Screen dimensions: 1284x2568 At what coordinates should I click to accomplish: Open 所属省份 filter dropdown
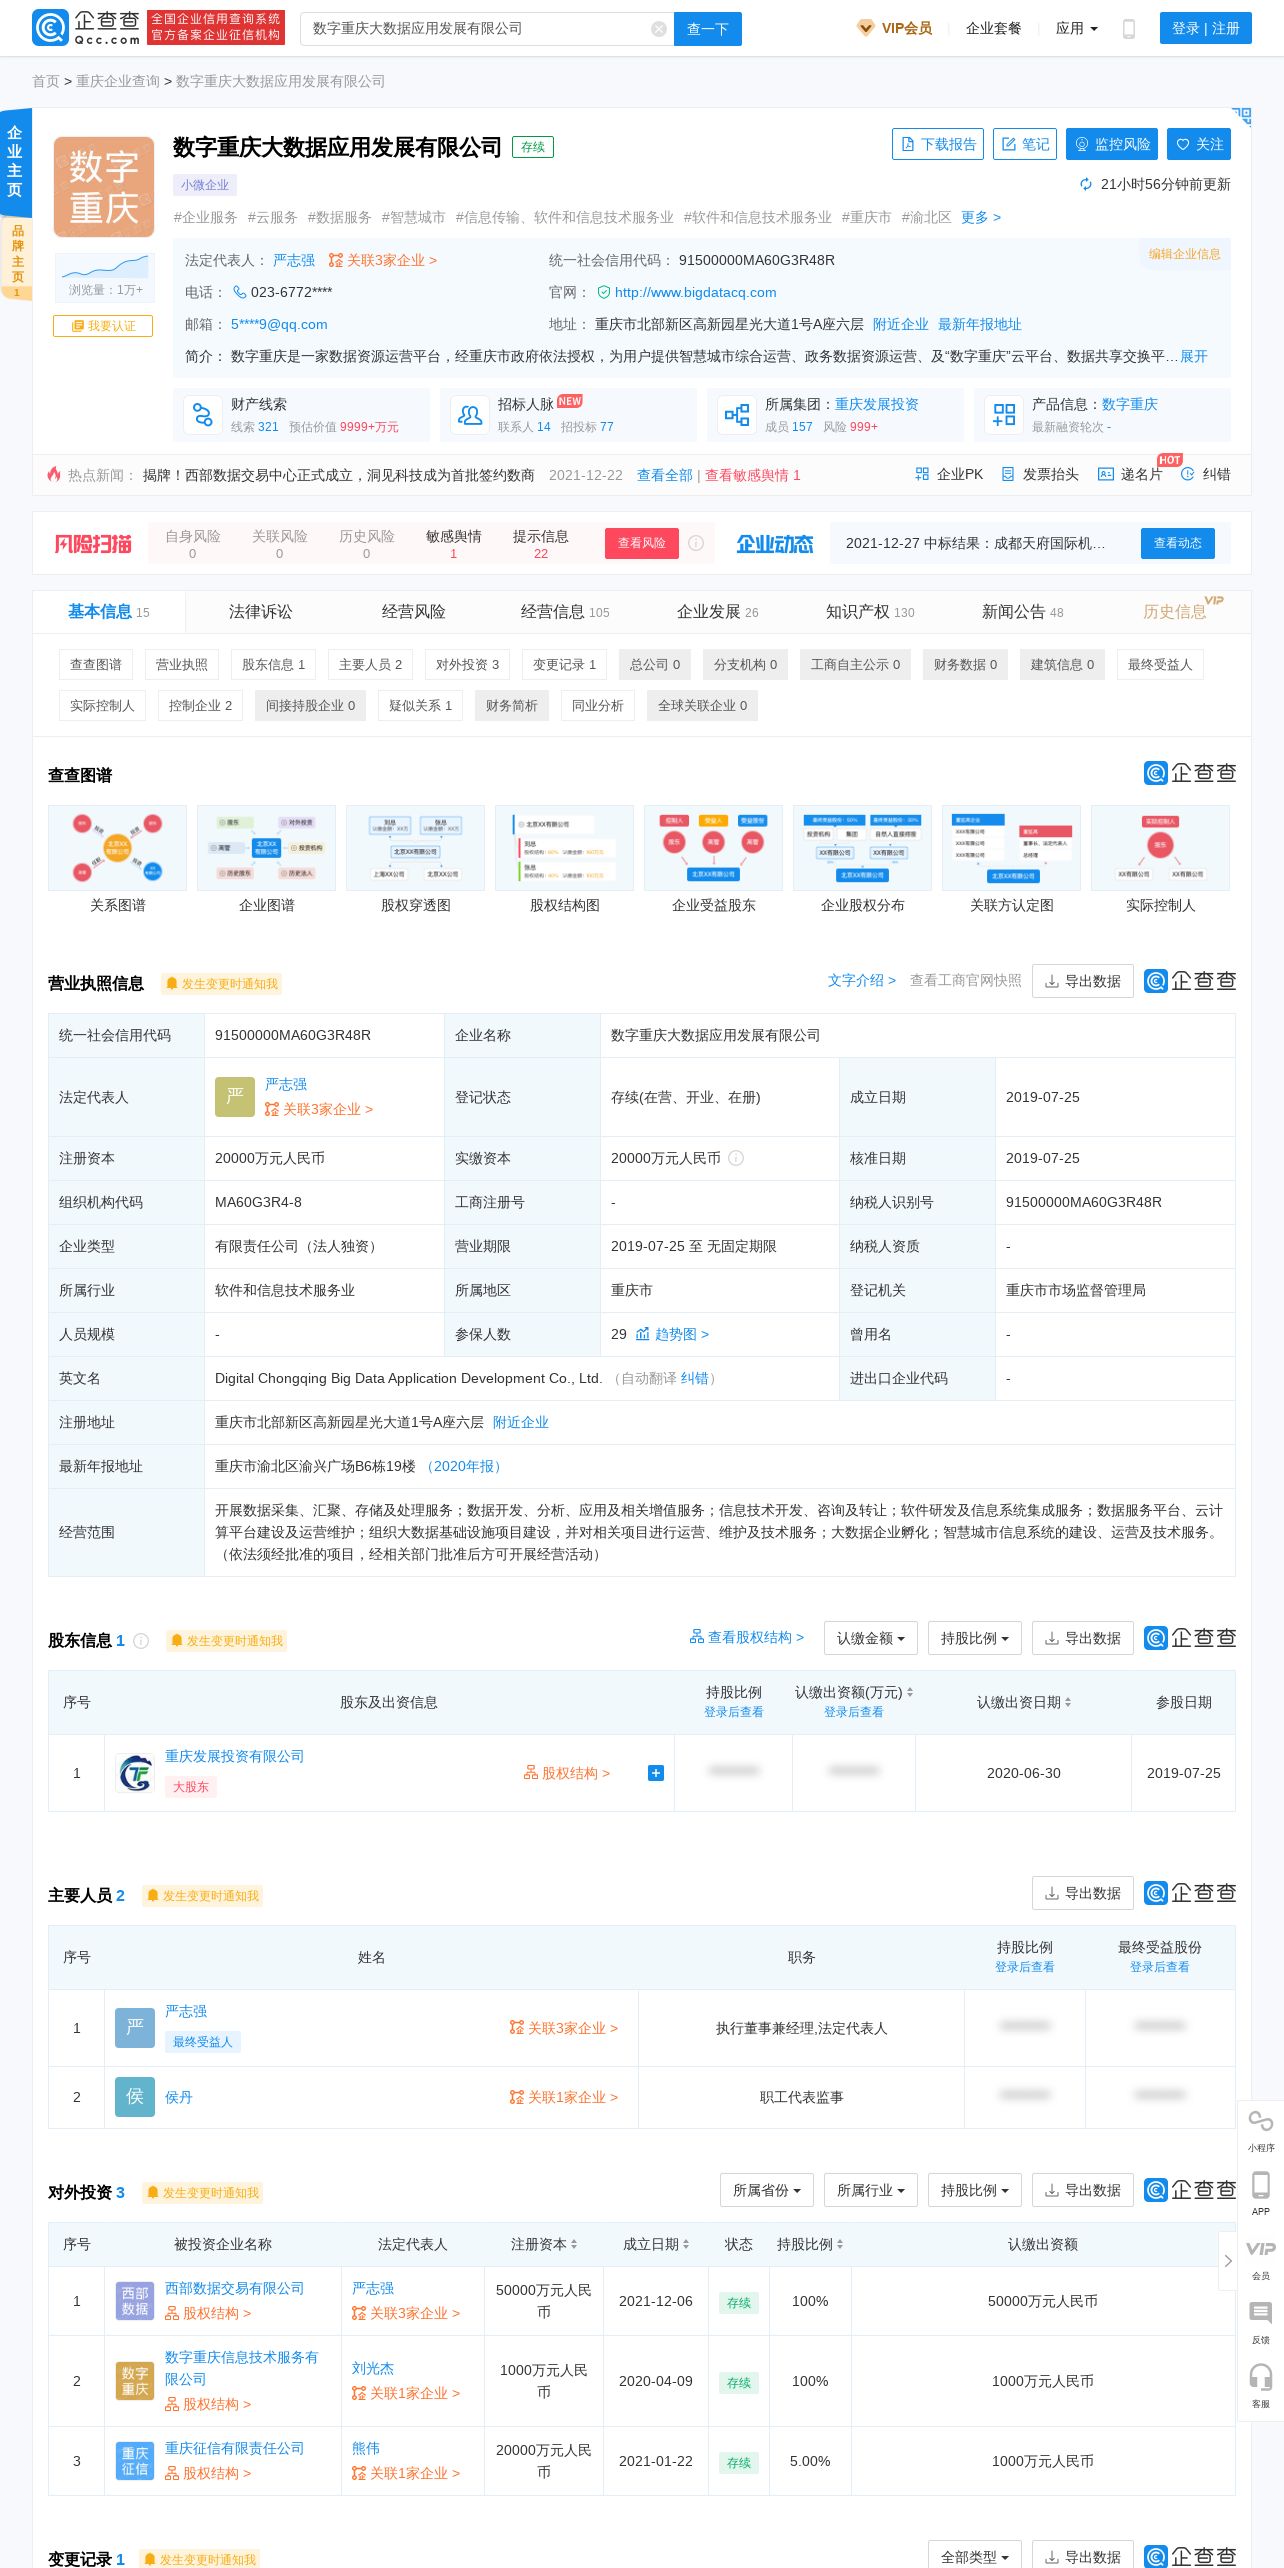(x=767, y=2190)
